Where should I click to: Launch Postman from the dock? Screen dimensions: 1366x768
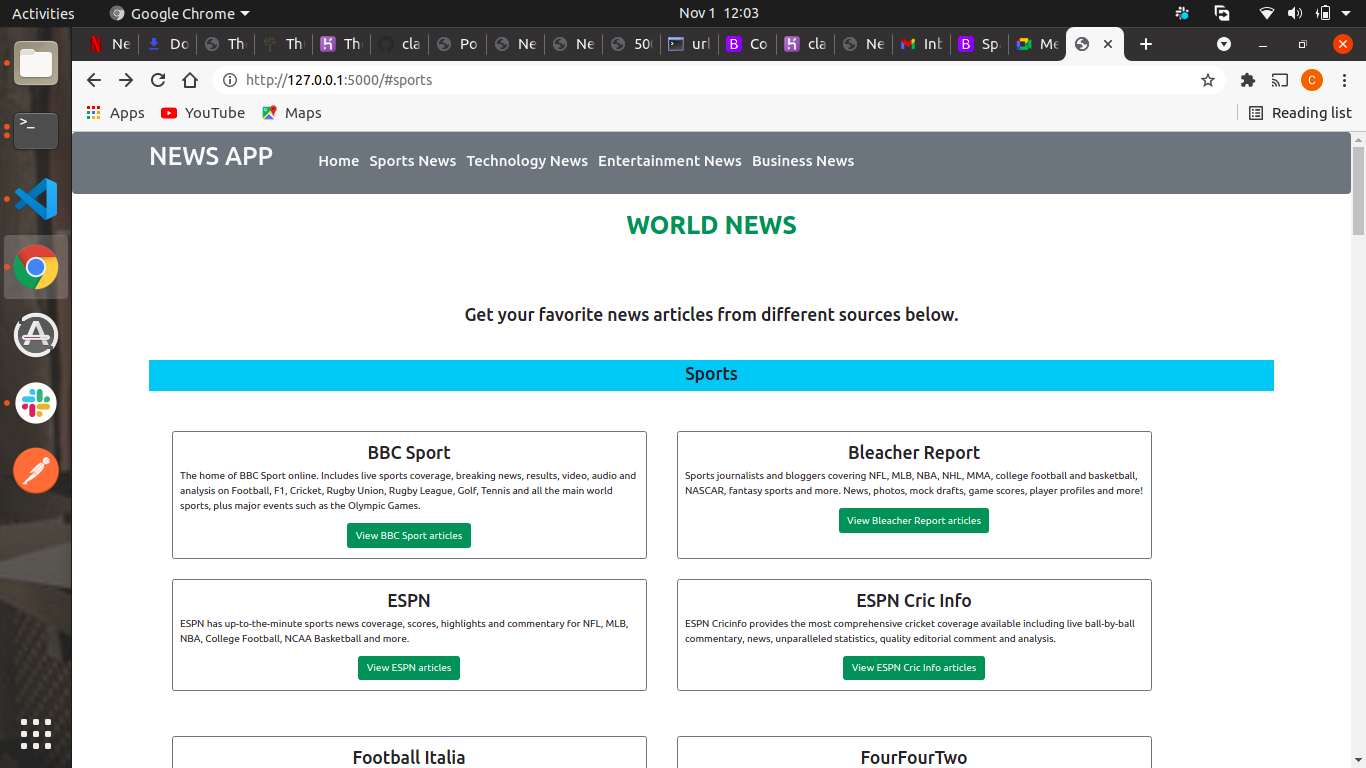pos(36,470)
